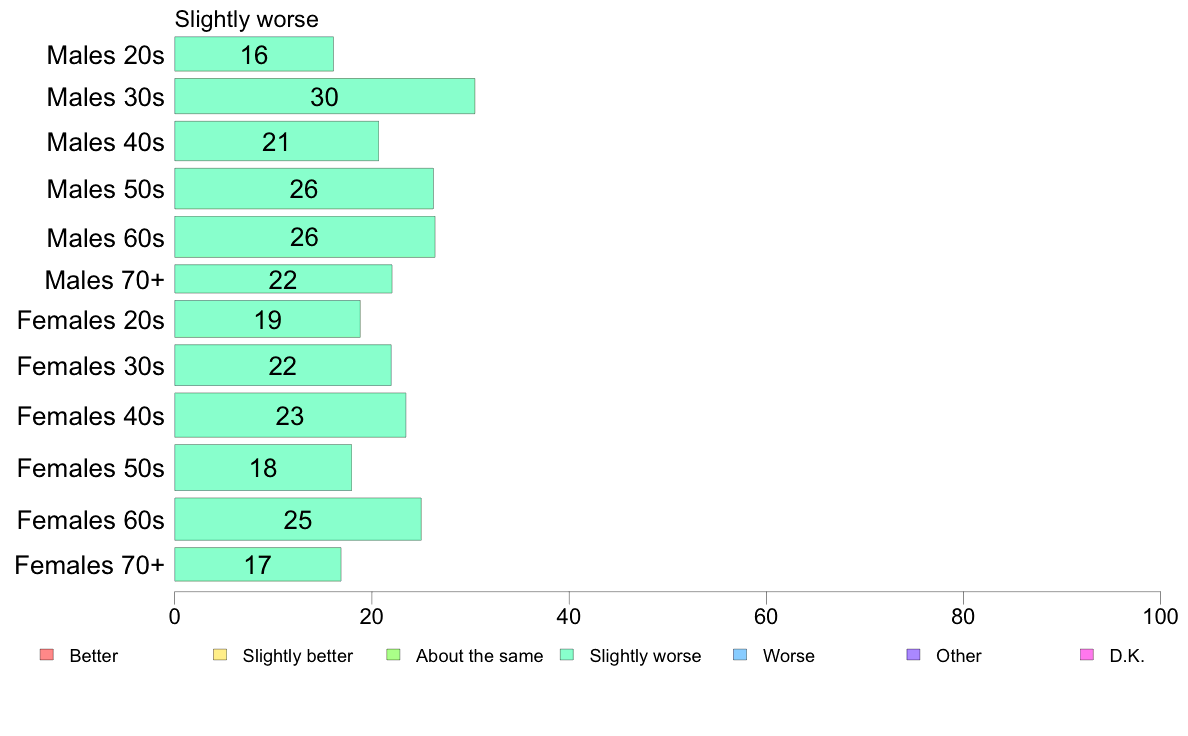Click the Females 20s axis label

click(91, 320)
